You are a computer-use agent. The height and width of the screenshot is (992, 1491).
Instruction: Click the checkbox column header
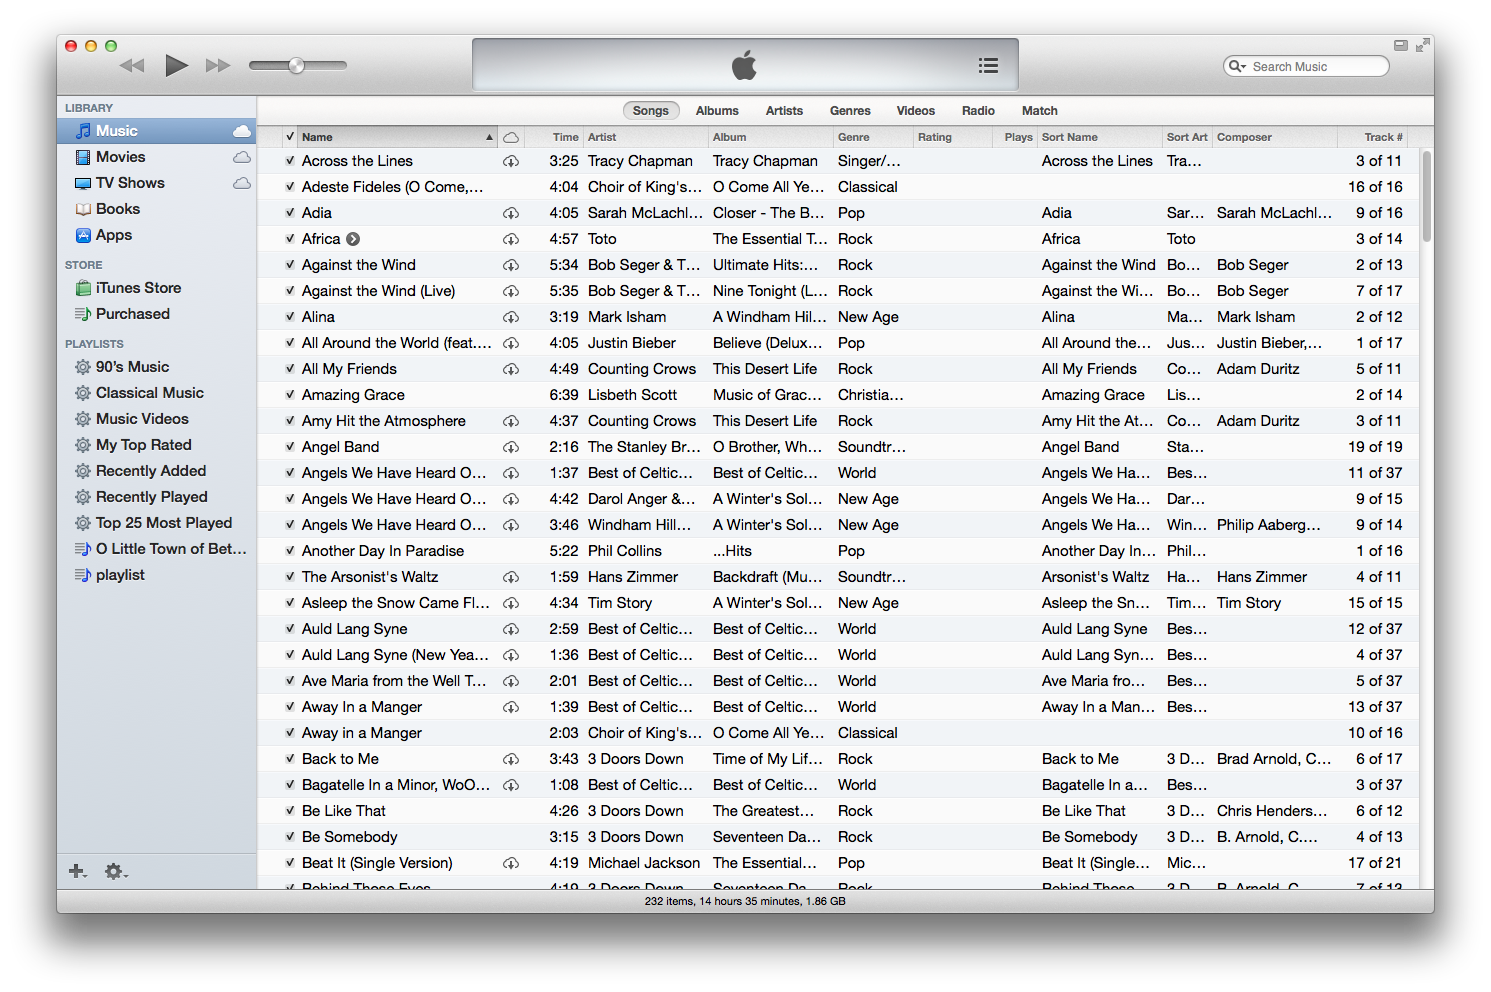pyautogui.click(x=290, y=137)
